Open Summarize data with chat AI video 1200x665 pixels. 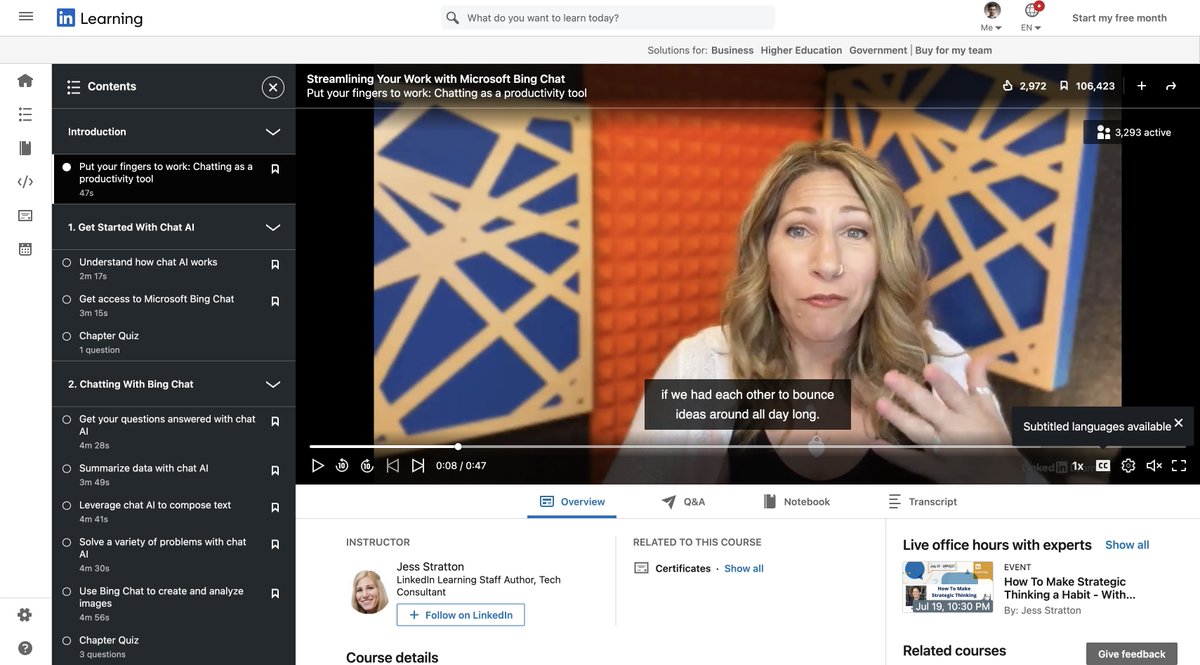click(x=144, y=468)
